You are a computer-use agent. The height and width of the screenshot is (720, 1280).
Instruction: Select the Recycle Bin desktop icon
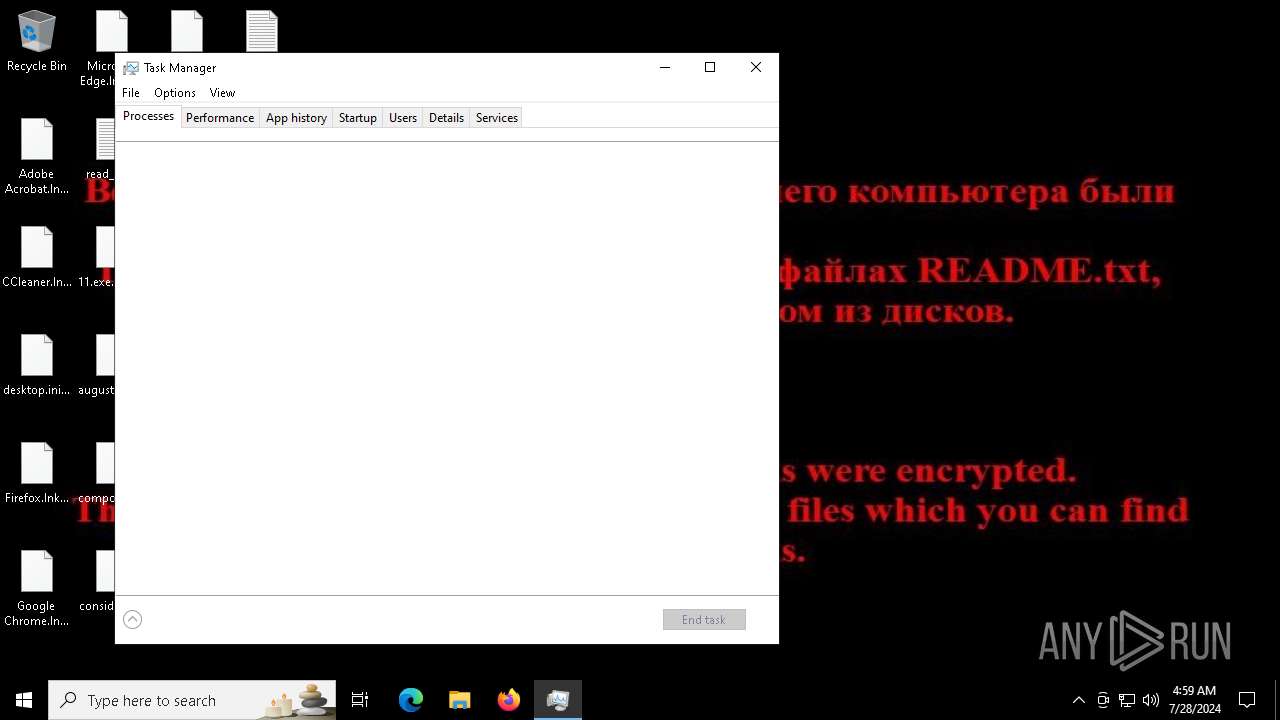pos(37,42)
